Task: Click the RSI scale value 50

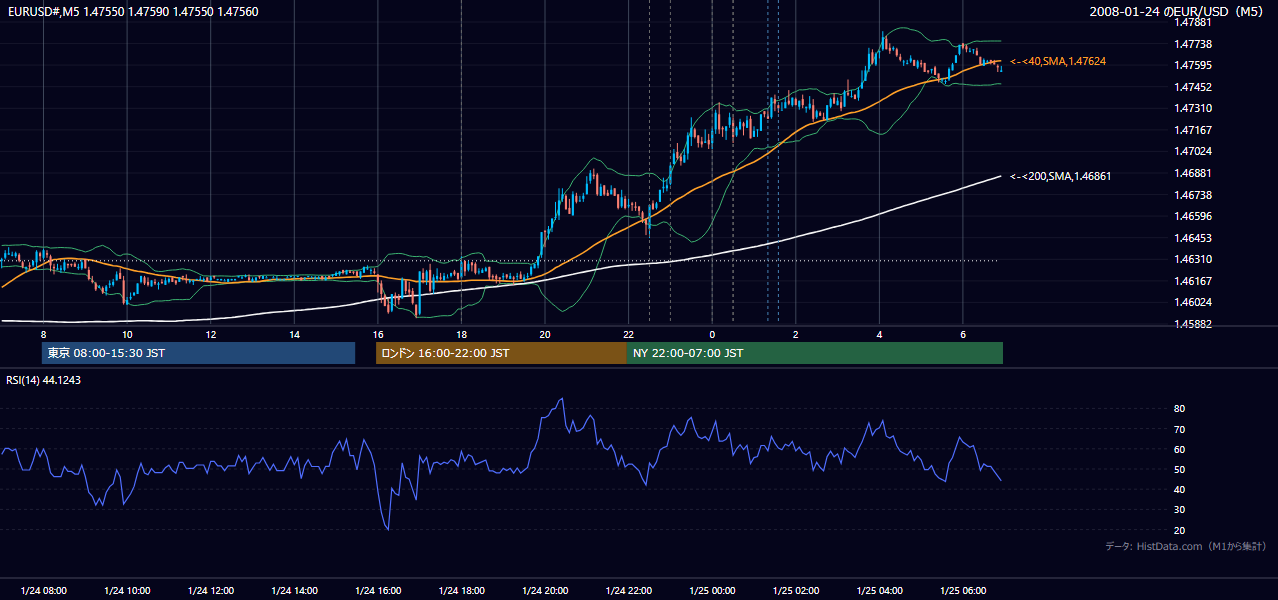Action: [x=1180, y=469]
